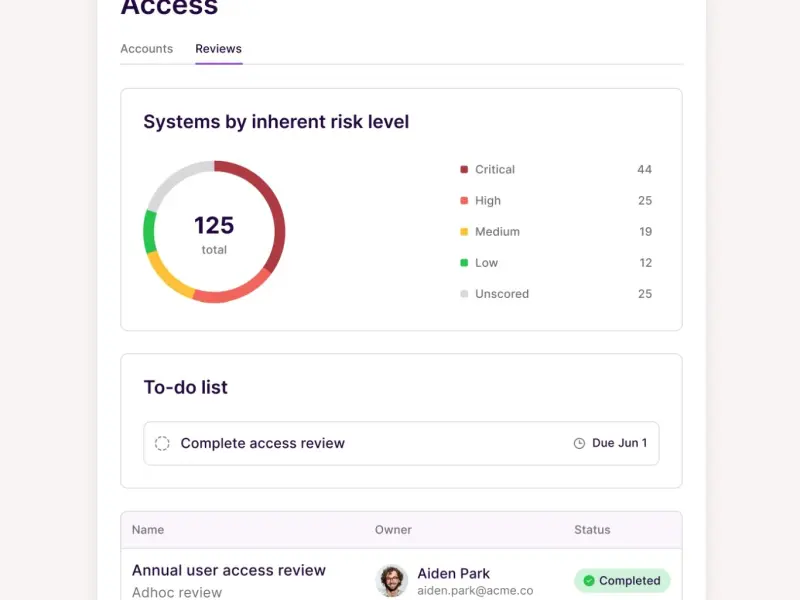The width and height of the screenshot is (800, 600).
Task: Click the yellow Medium legend dot
Action: 464,232
